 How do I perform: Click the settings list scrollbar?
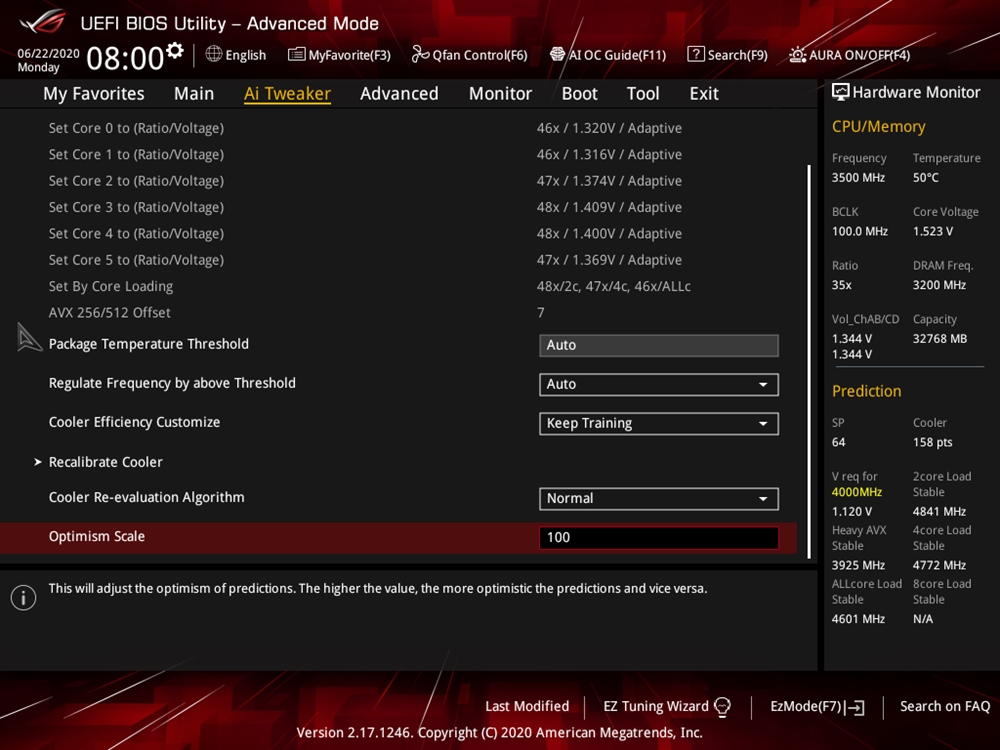[809, 362]
